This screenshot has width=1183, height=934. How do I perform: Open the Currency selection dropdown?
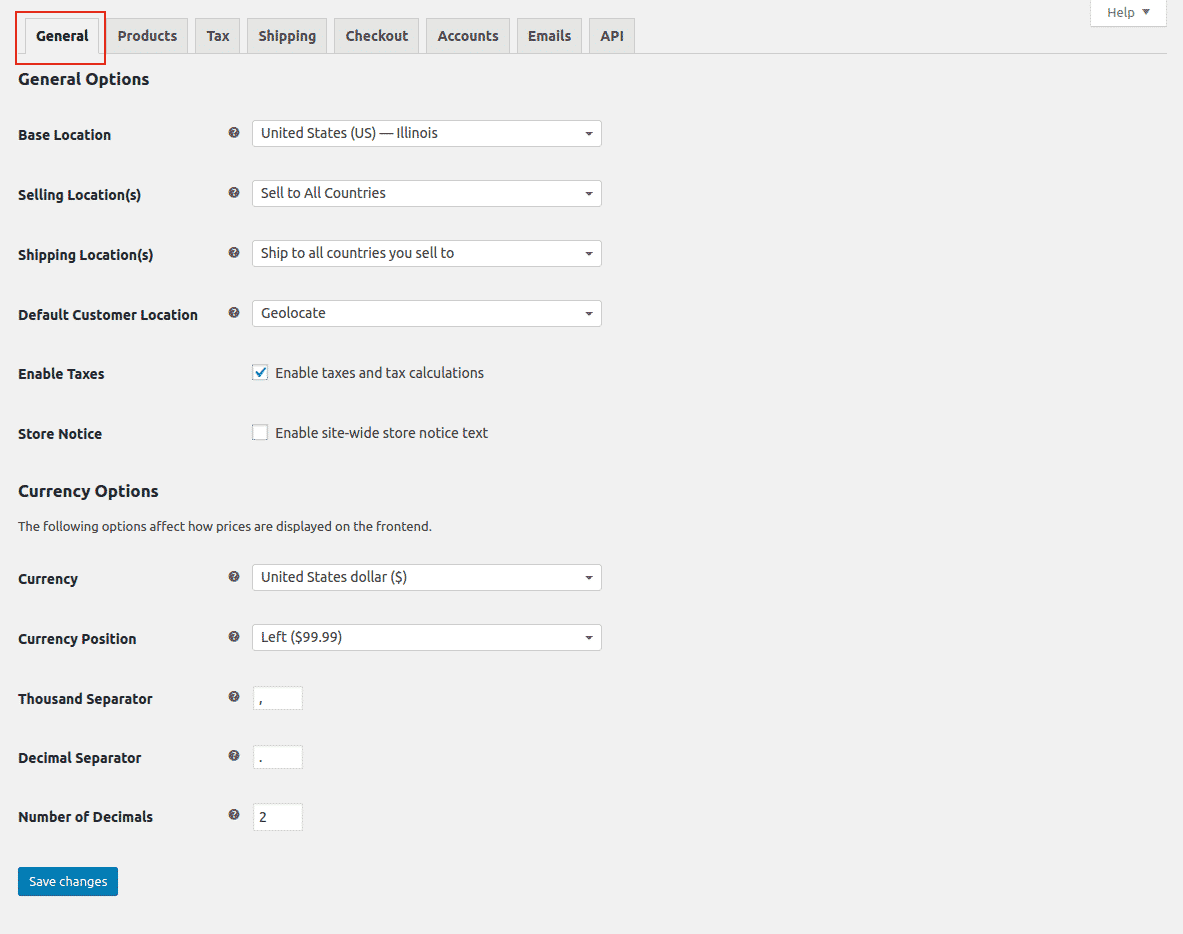pos(426,577)
